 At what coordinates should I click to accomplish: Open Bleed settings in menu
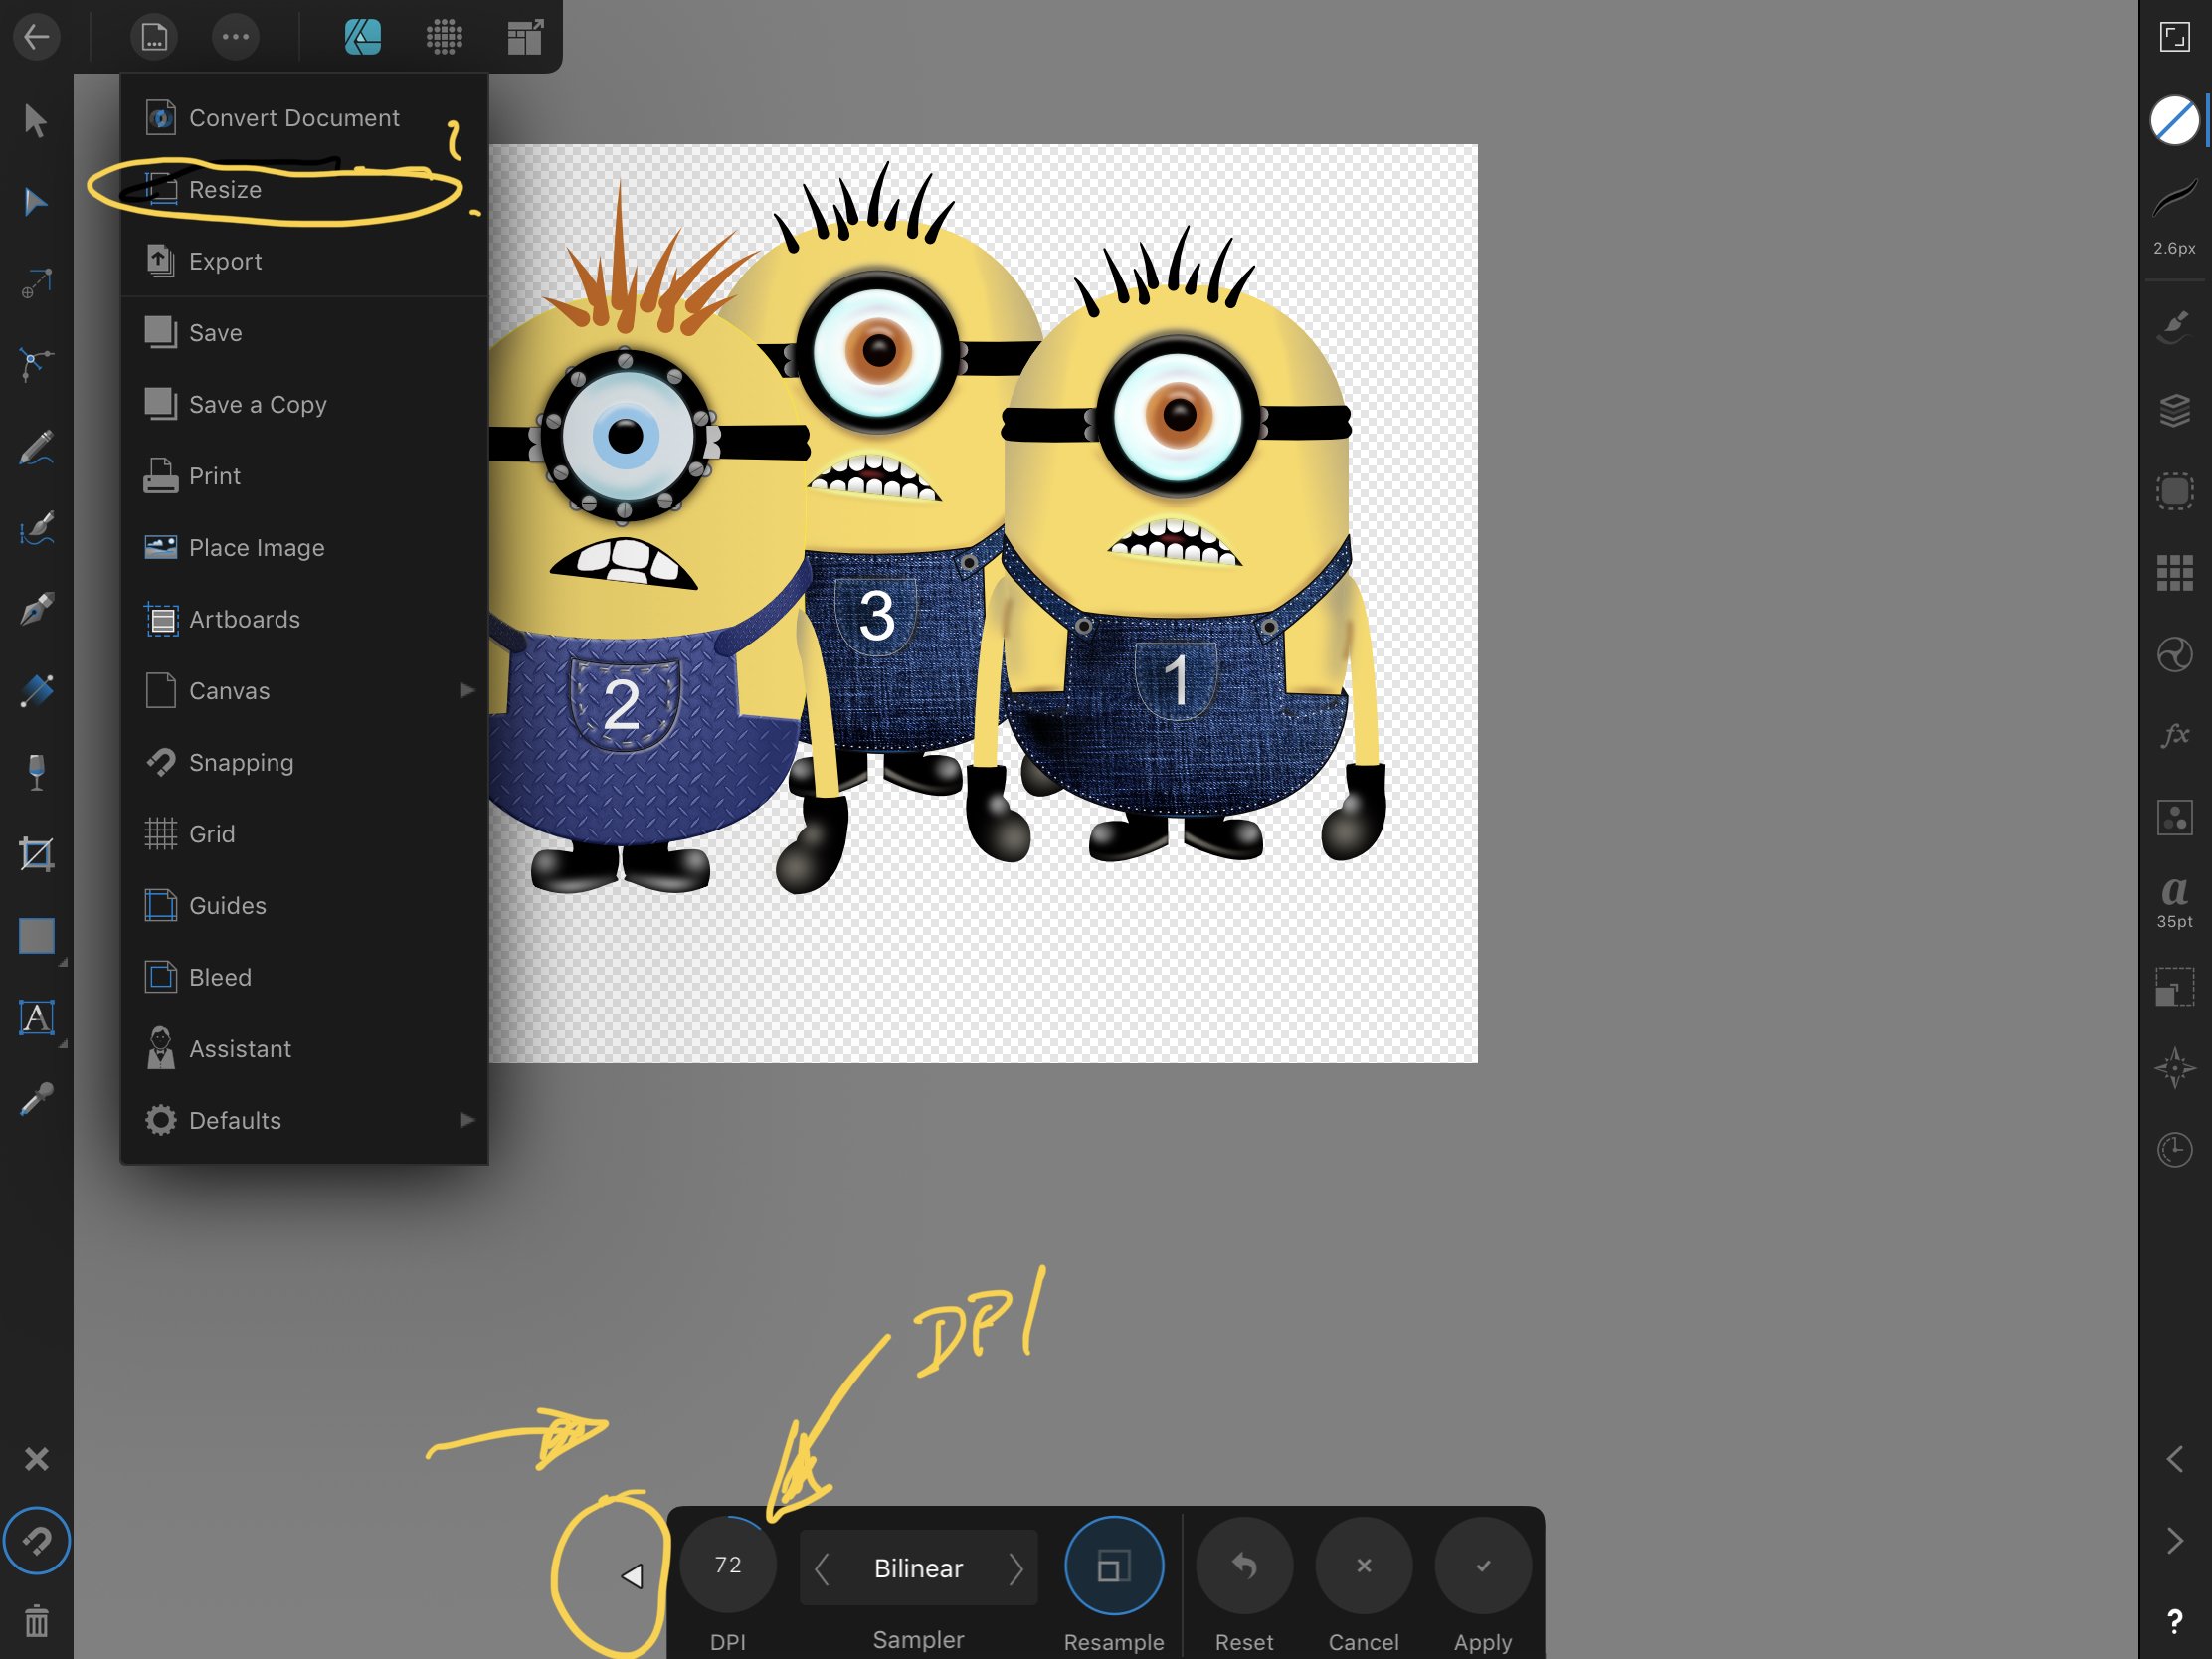coord(304,977)
